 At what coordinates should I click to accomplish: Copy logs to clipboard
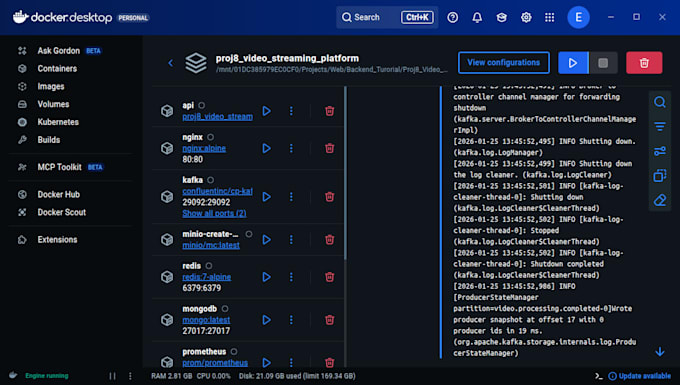click(x=660, y=176)
